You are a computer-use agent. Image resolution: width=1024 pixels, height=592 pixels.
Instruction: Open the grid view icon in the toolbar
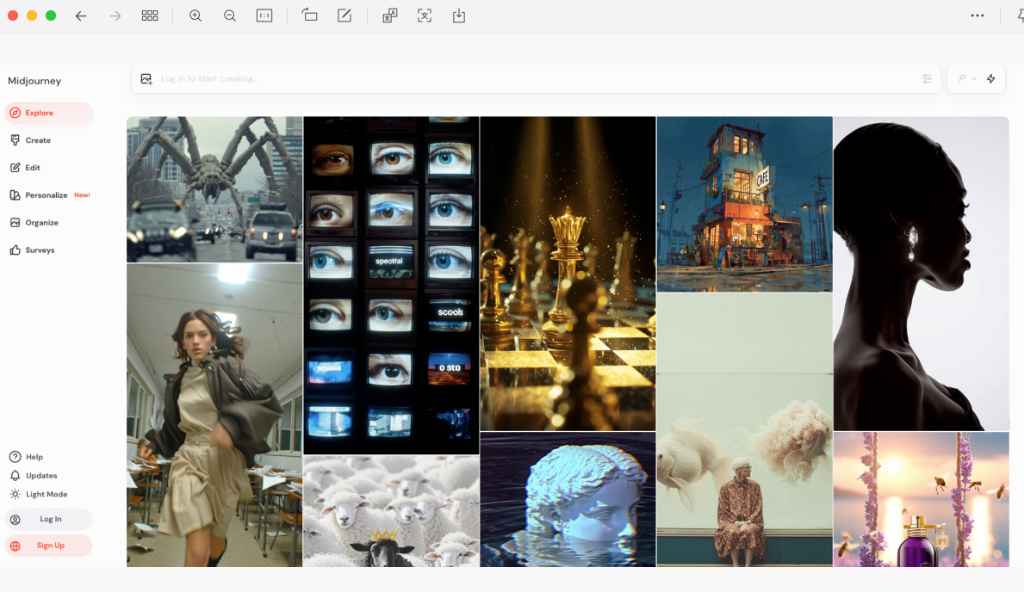coord(150,16)
